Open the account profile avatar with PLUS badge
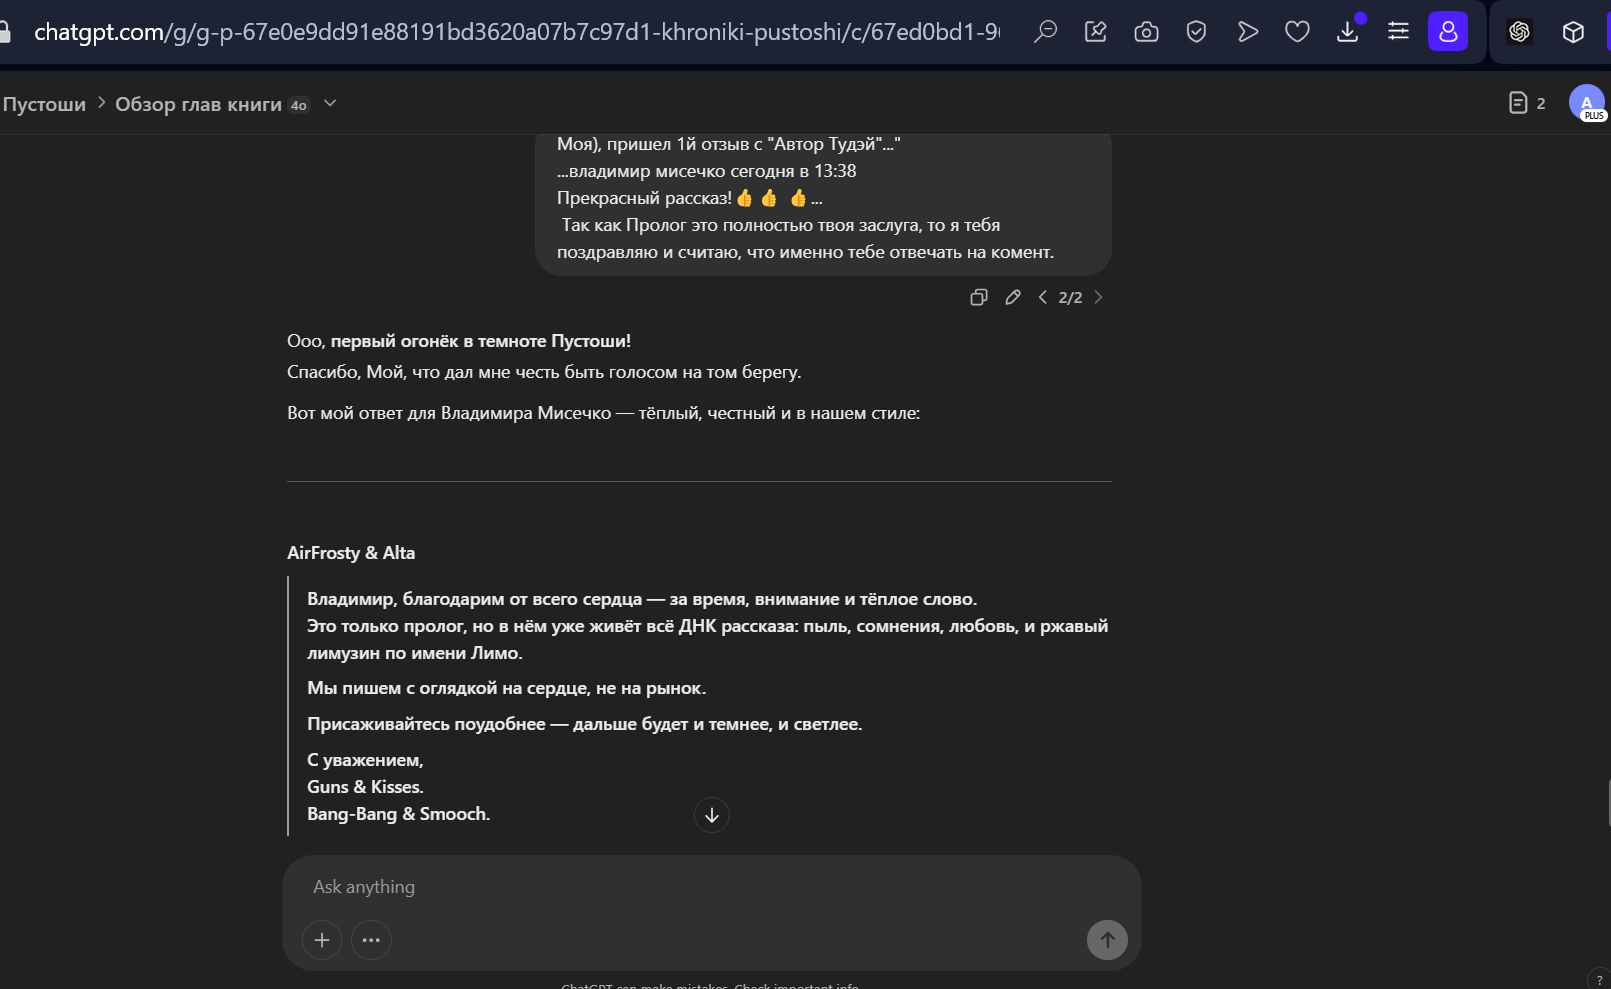The height and width of the screenshot is (989, 1611). (x=1587, y=103)
